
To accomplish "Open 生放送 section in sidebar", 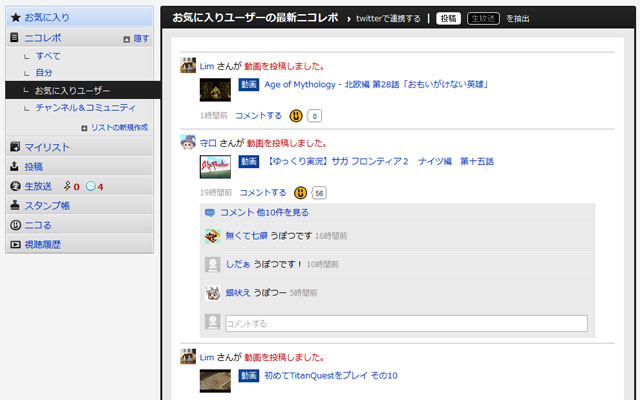I will (x=38, y=186).
